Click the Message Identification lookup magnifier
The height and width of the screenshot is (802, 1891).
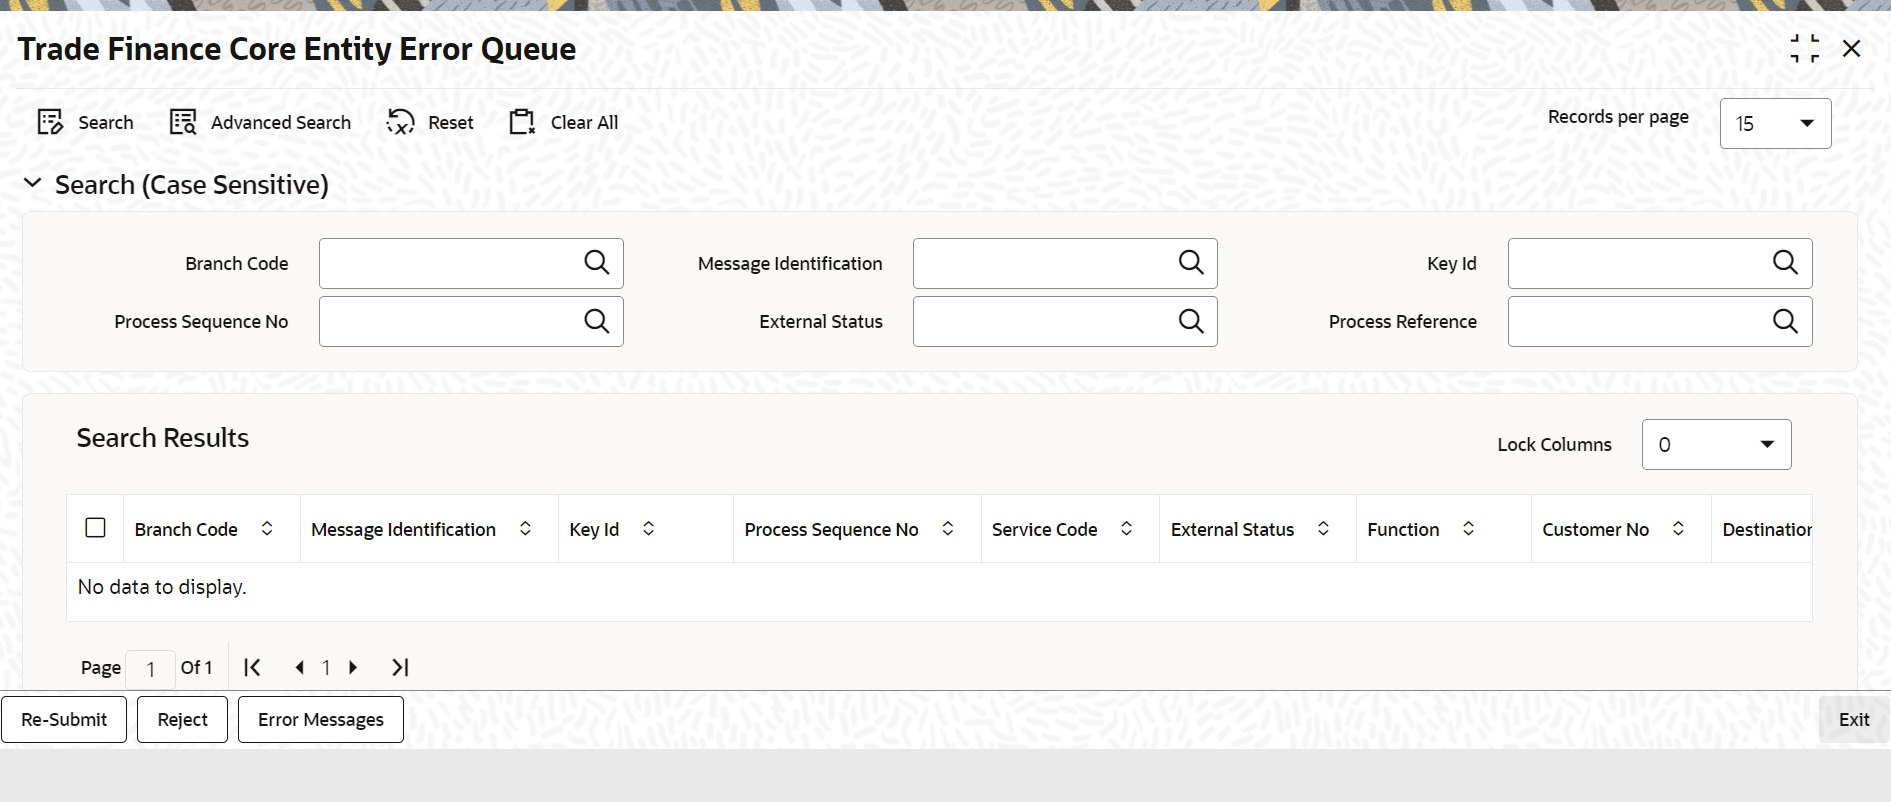tap(1190, 263)
